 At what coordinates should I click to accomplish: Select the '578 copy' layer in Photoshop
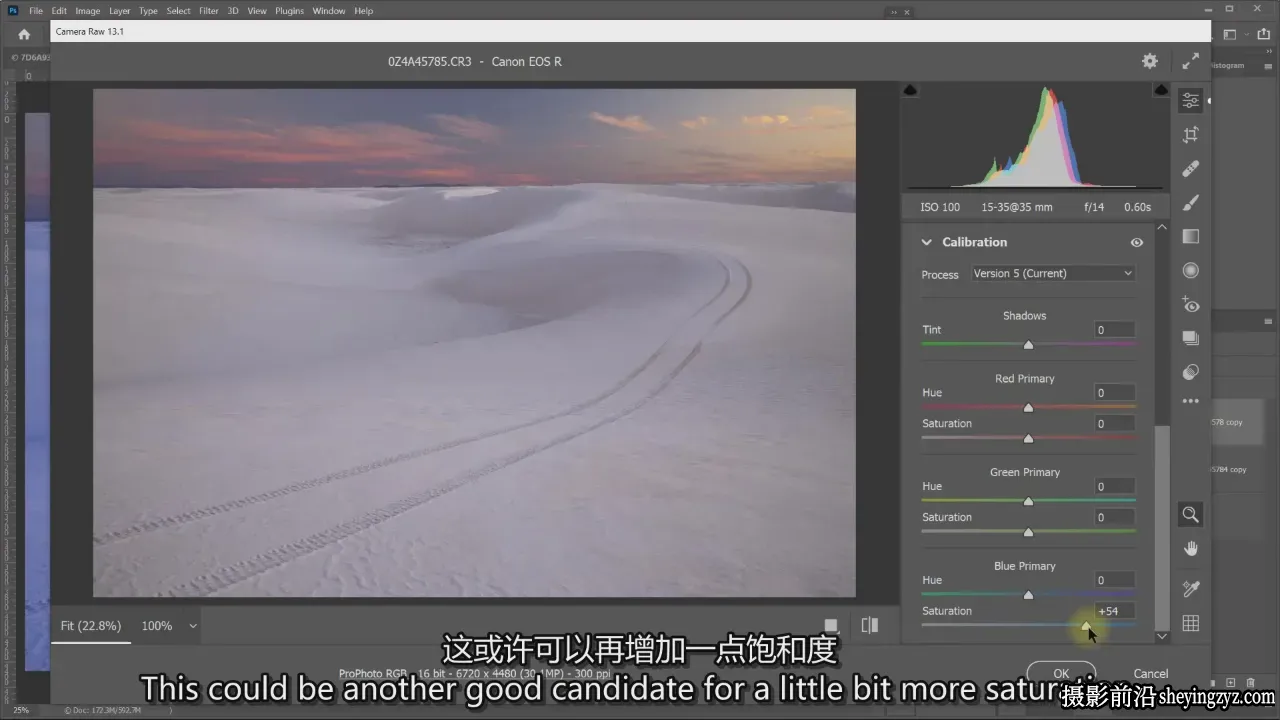[x=1237, y=422]
